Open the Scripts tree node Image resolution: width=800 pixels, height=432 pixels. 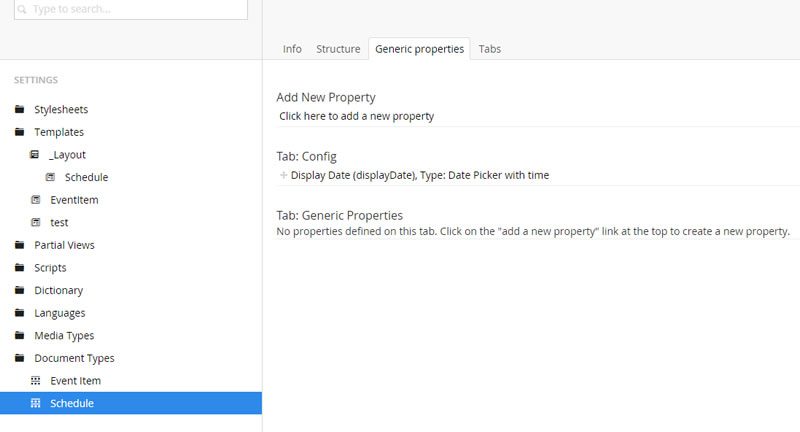[x=50, y=268]
